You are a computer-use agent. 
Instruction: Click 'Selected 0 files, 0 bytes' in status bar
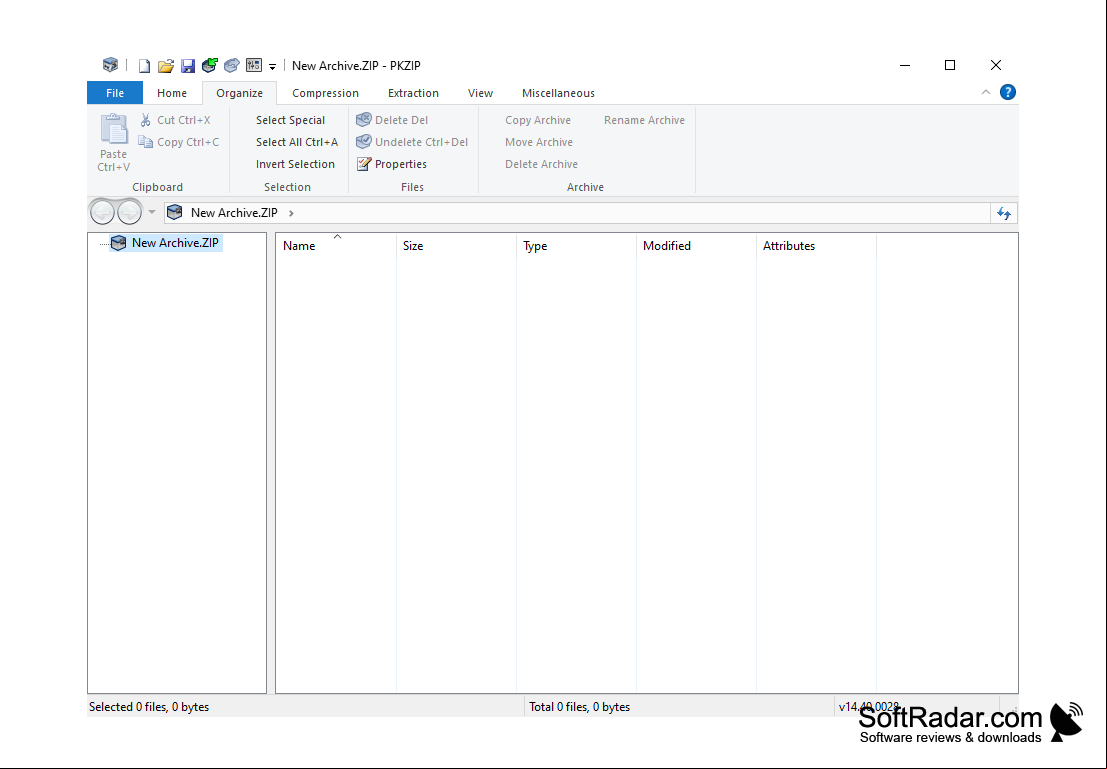click(x=149, y=707)
